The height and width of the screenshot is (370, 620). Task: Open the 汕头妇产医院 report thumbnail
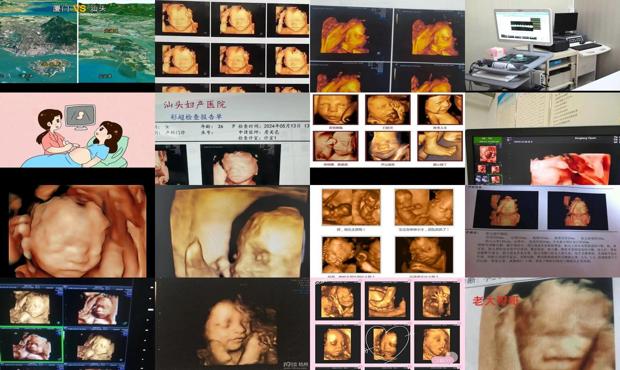click(232, 139)
